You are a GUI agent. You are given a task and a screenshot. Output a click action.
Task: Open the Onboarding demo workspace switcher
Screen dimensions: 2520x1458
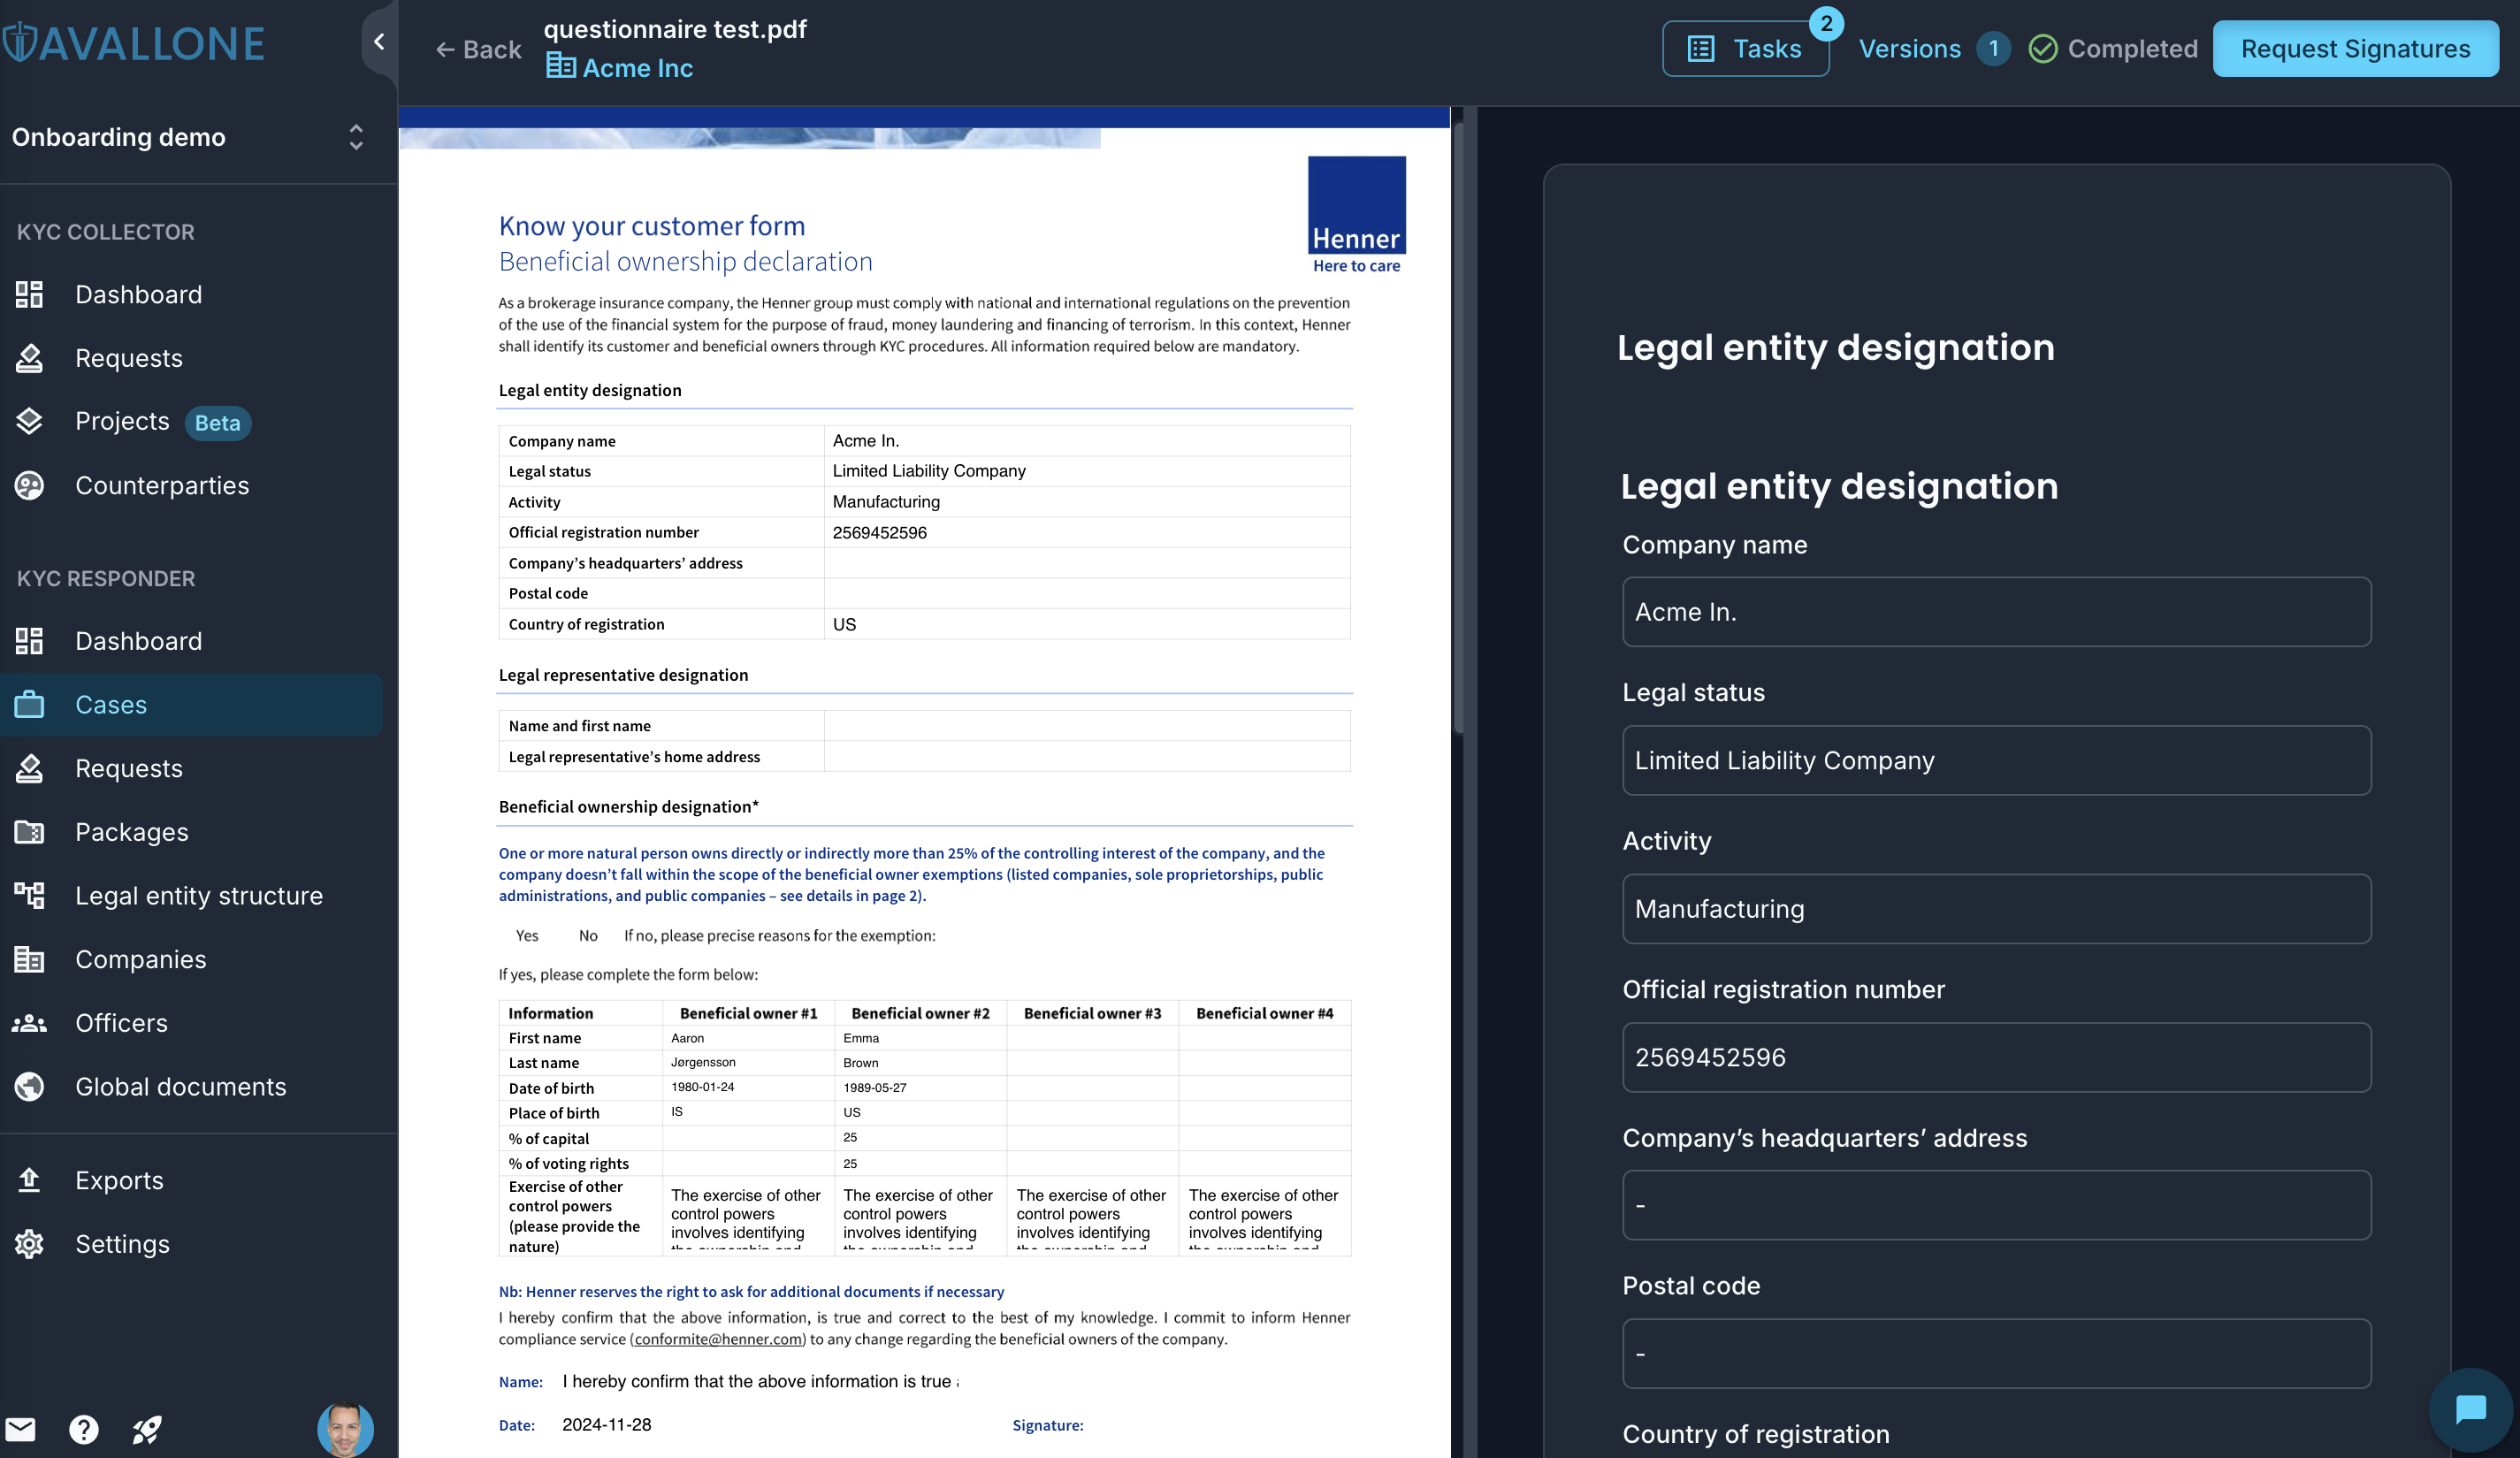coord(190,137)
